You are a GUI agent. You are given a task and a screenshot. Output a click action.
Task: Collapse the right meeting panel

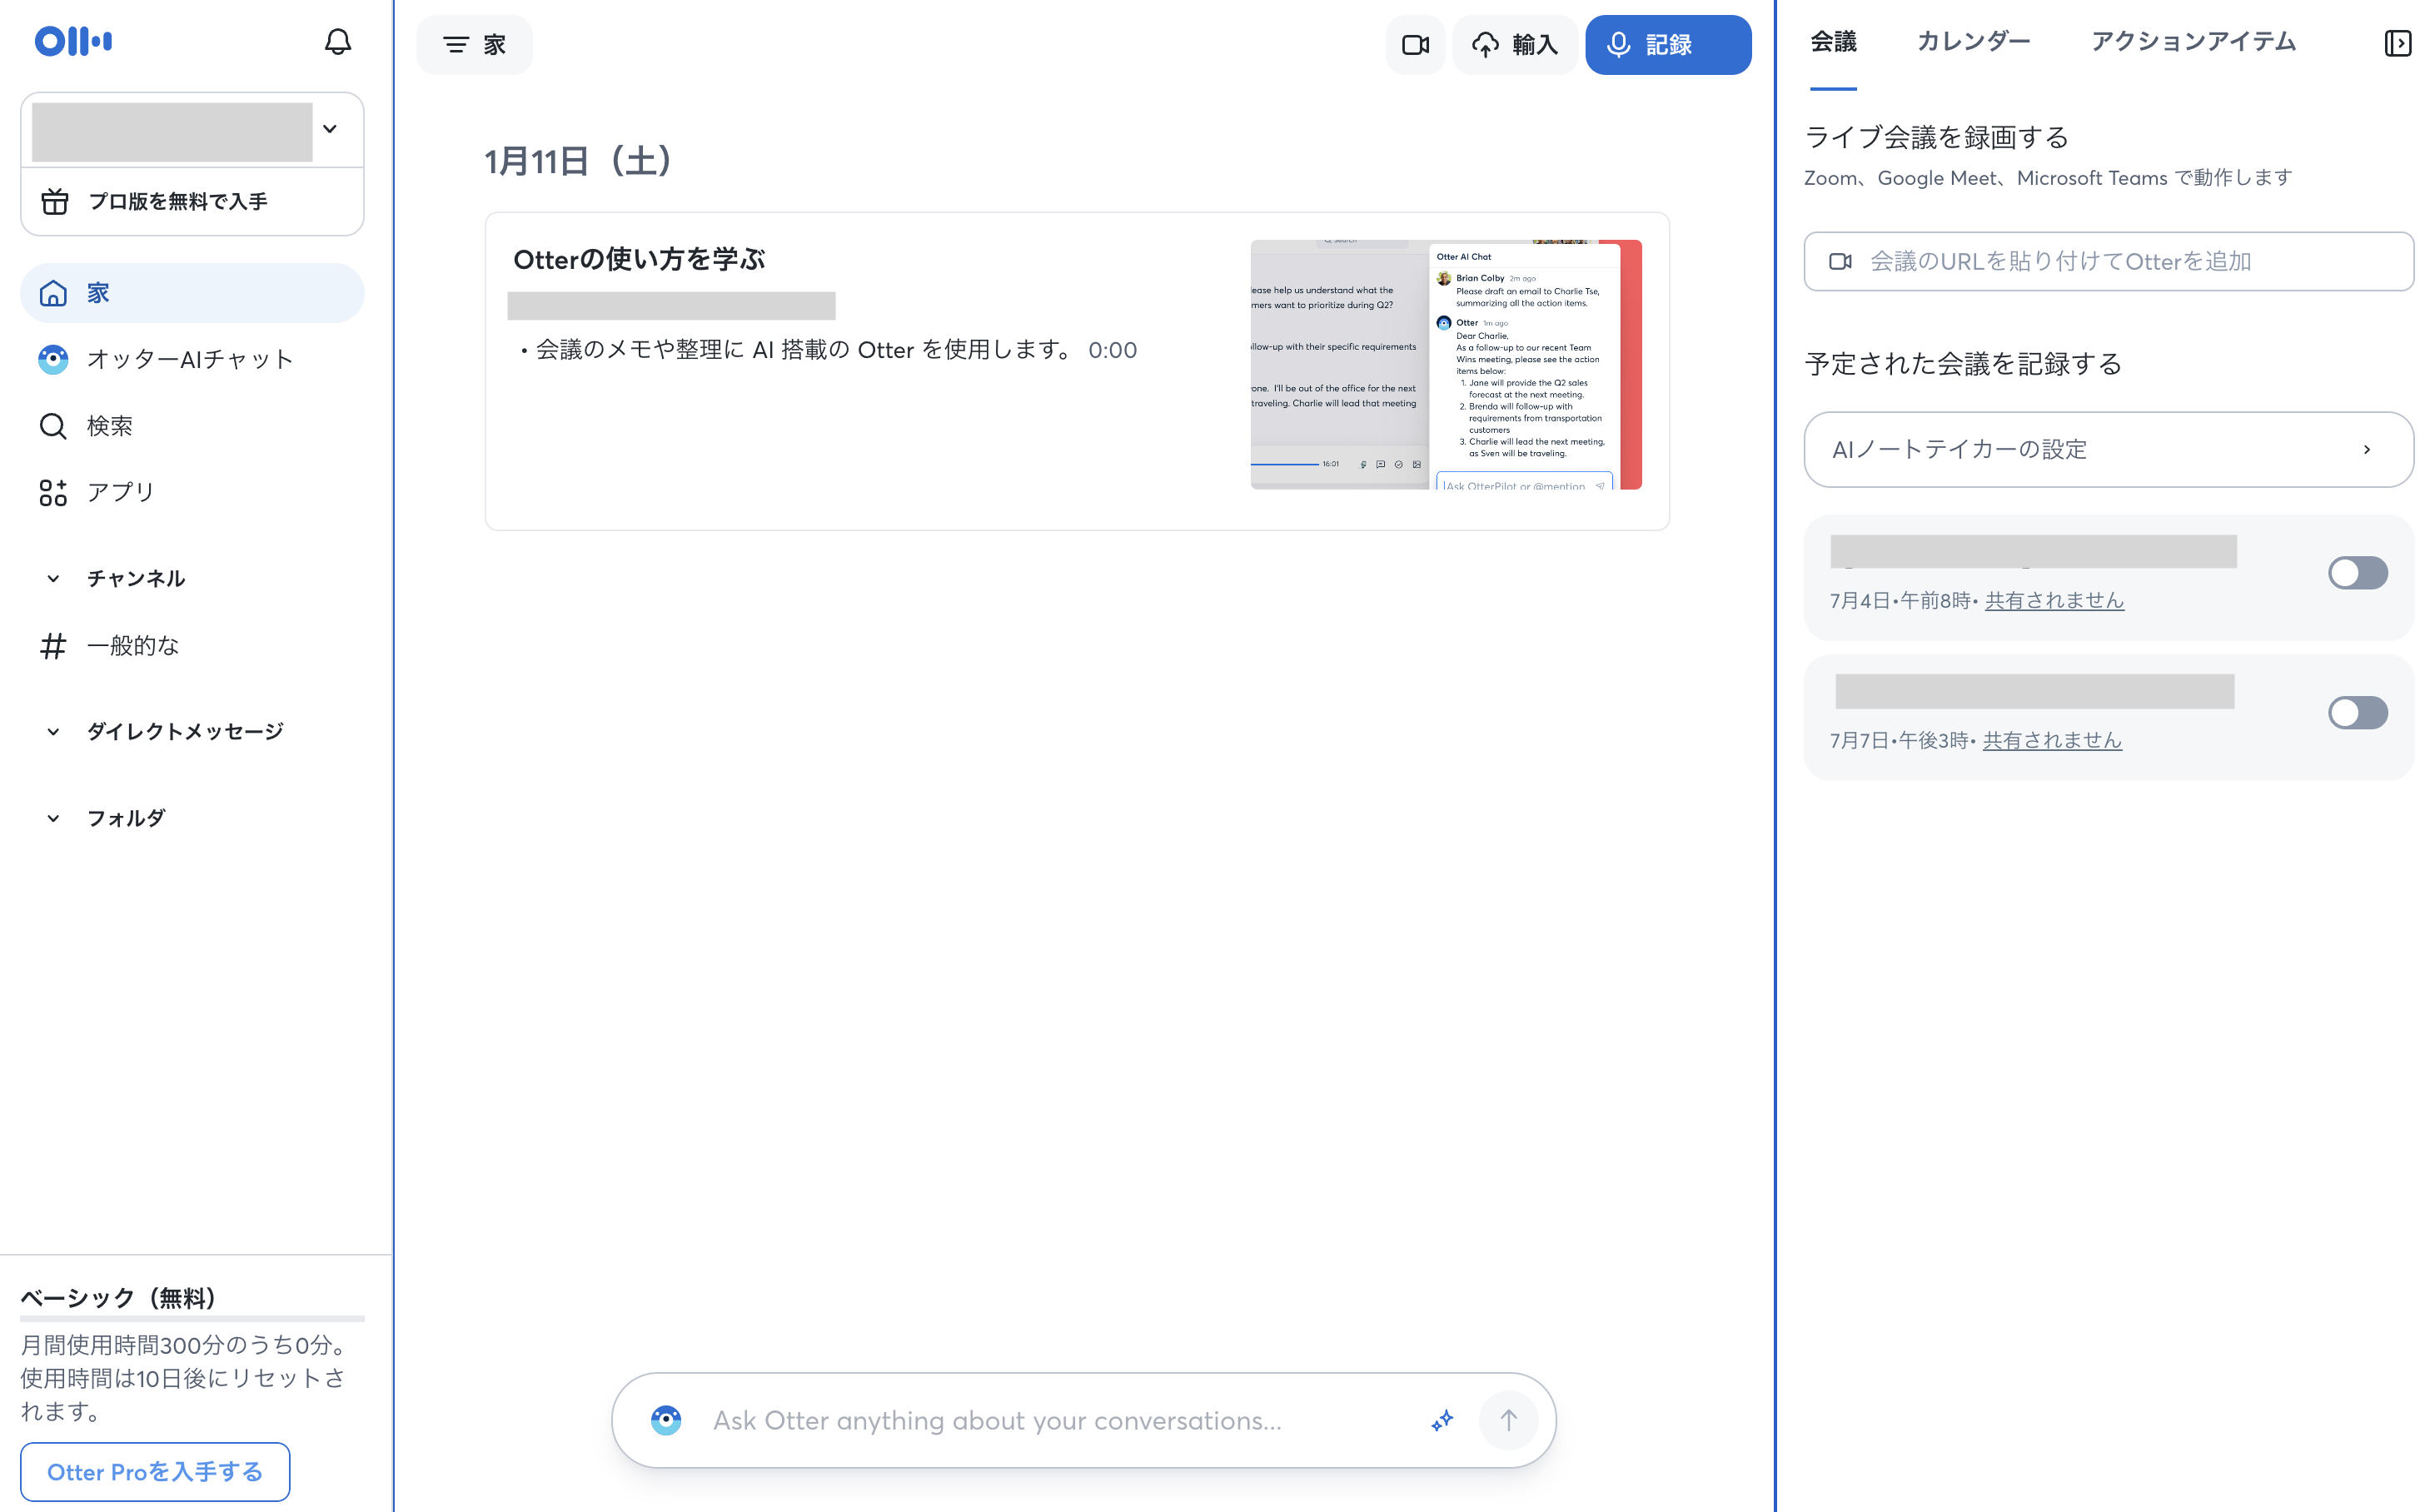2400,44
